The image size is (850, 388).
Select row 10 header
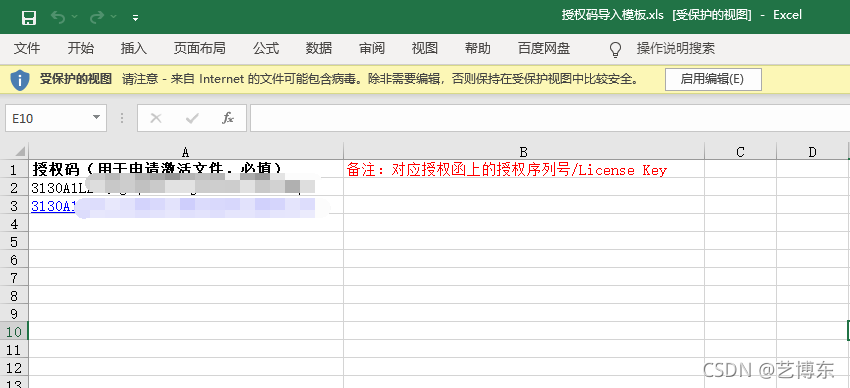pyautogui.click(x=14, y=331)
